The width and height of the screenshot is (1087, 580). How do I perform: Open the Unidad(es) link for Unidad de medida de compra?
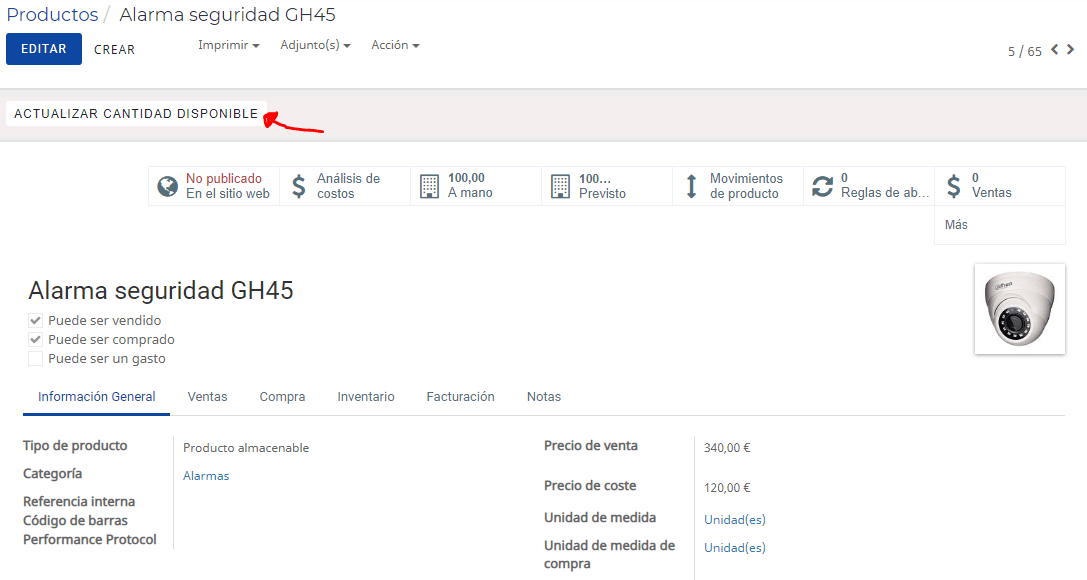(735, 547)
